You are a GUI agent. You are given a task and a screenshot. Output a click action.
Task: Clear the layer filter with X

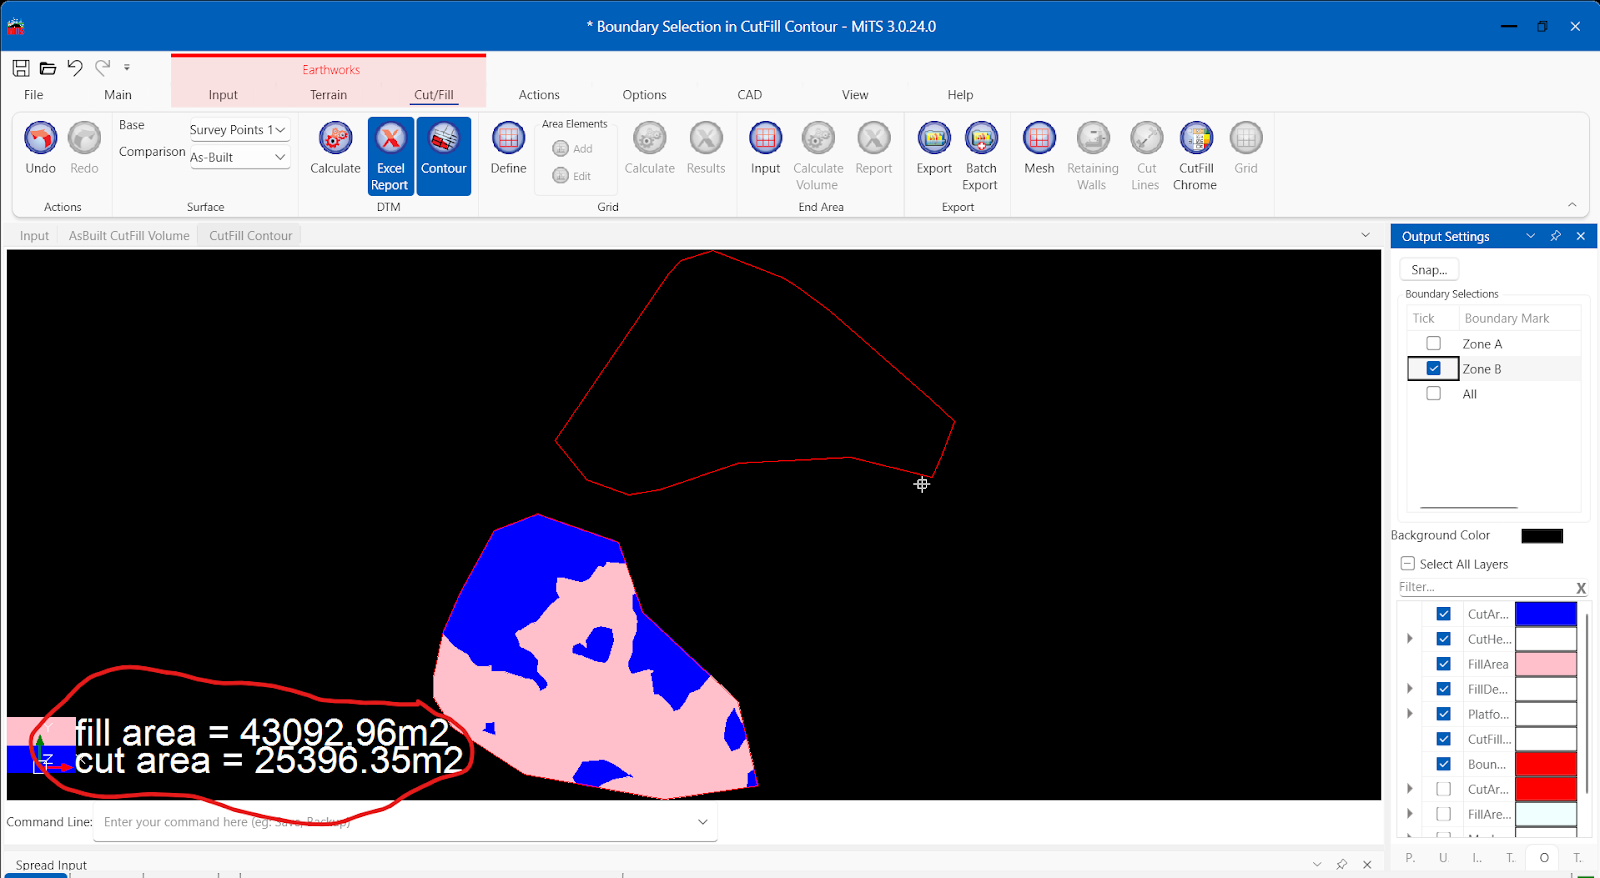(x=1581, y=588)
